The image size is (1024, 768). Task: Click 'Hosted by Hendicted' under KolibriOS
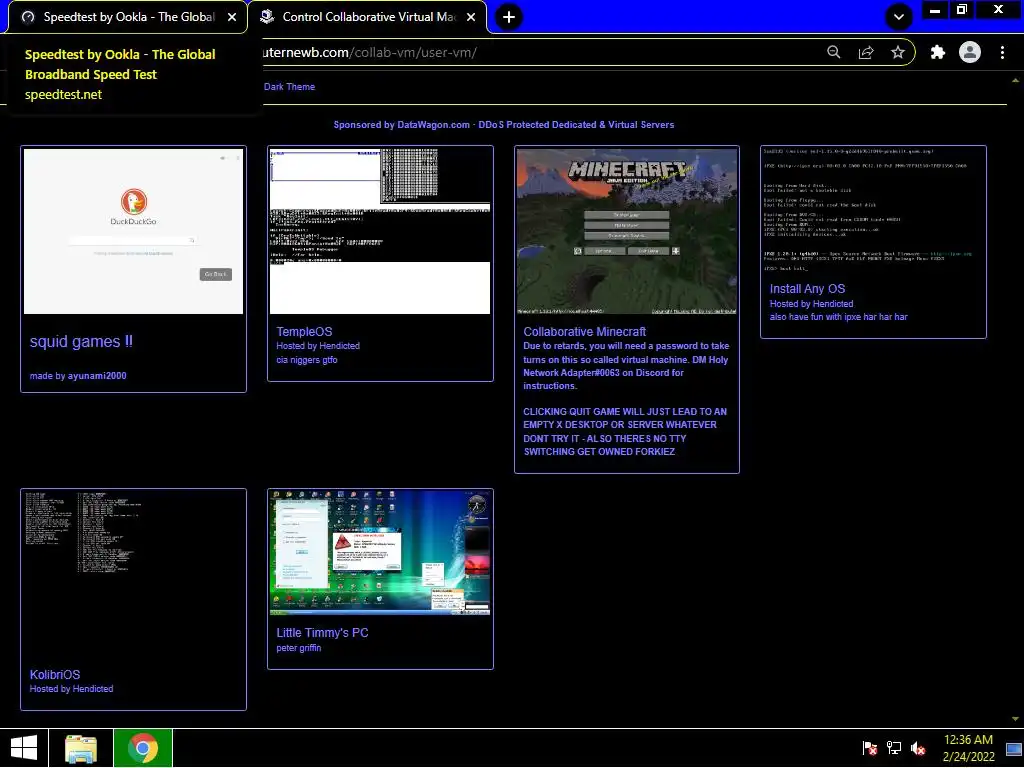pos(71,689)
